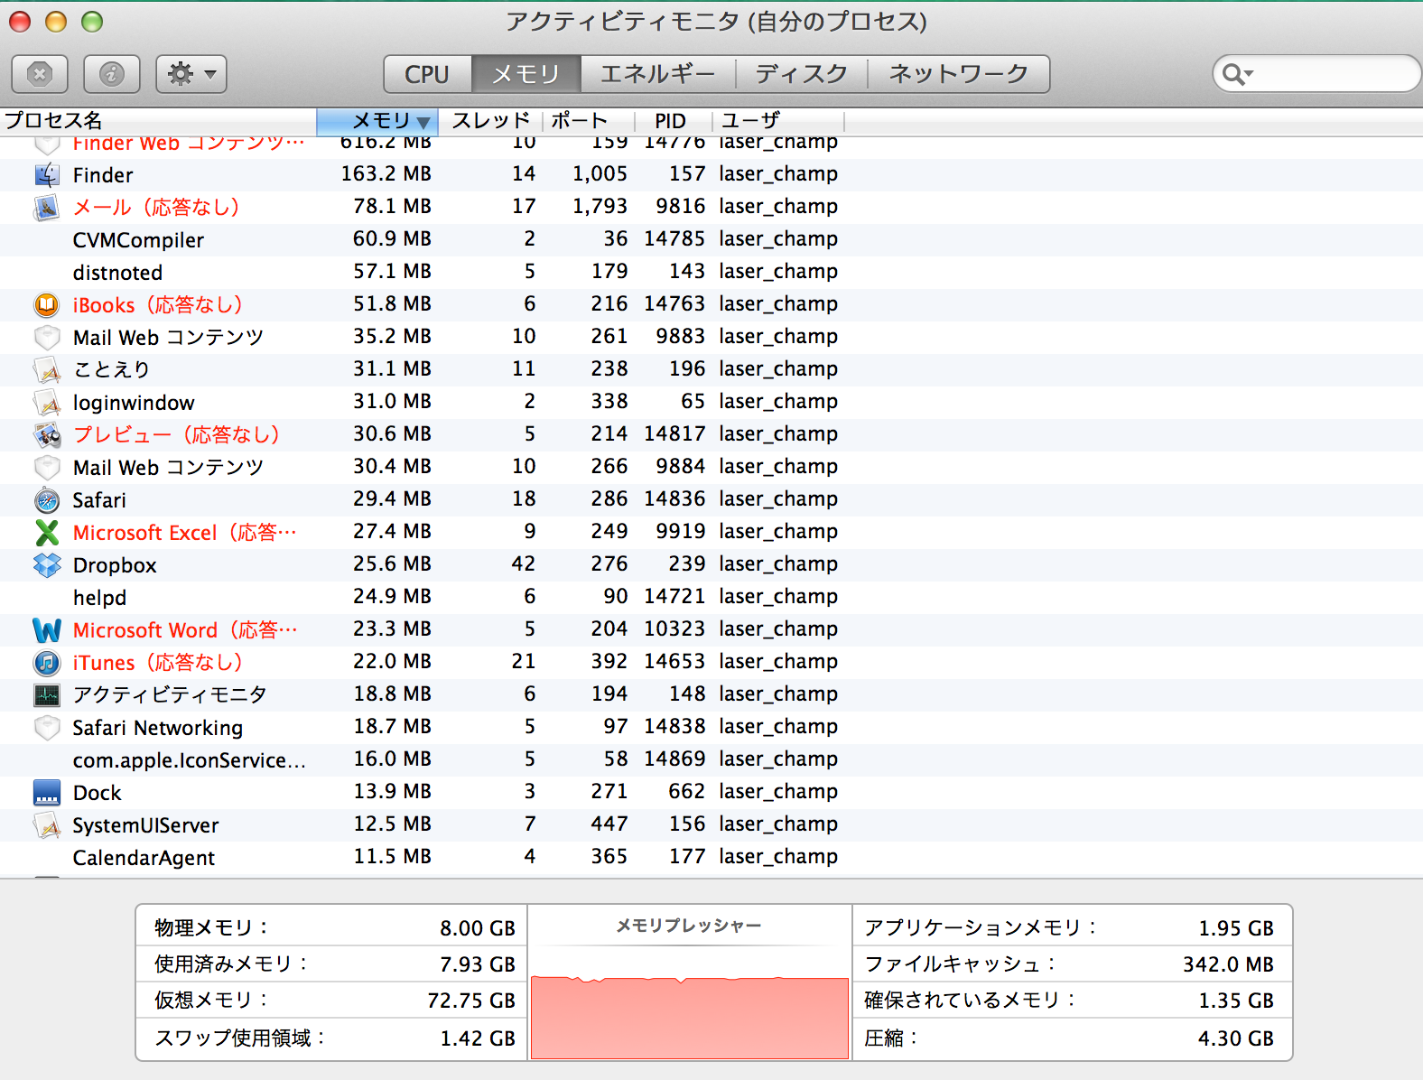1423x1080 pixels.
Task: Click the quit process toolbar button
Action: pyautogui.click(x=40, y=74)
